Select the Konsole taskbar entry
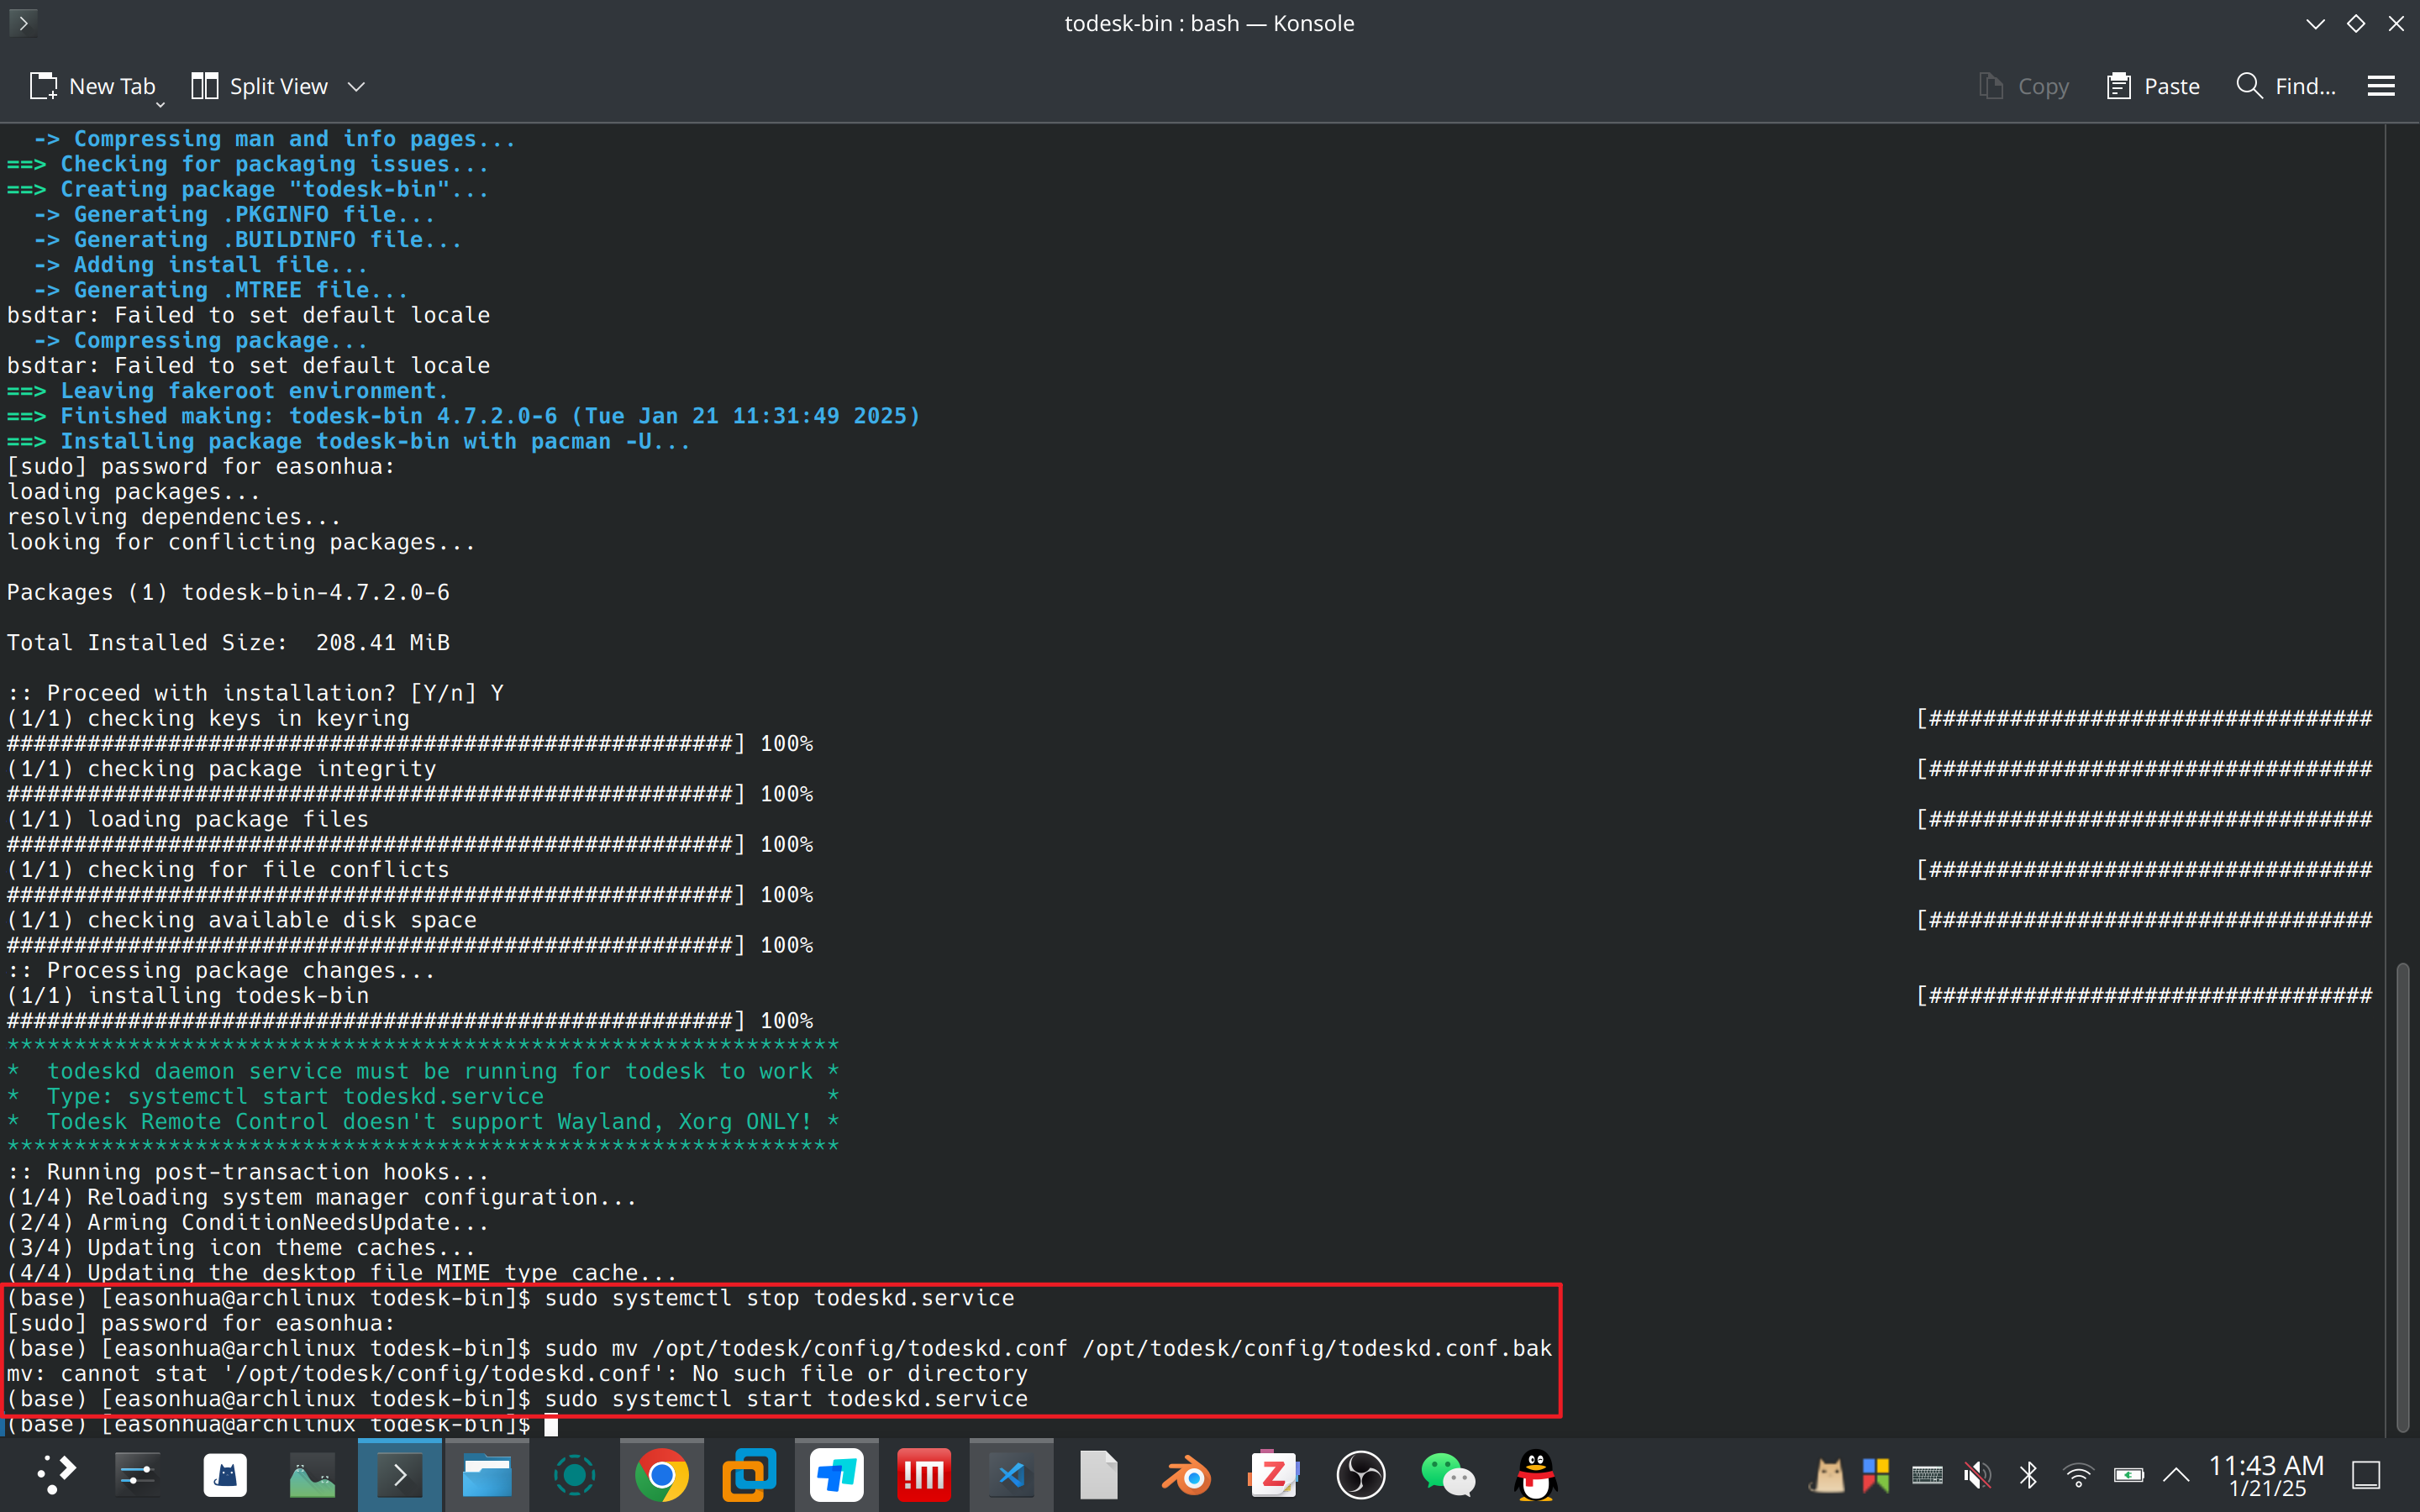The image size is (2420, 1512). click(x=400, y=1475)
